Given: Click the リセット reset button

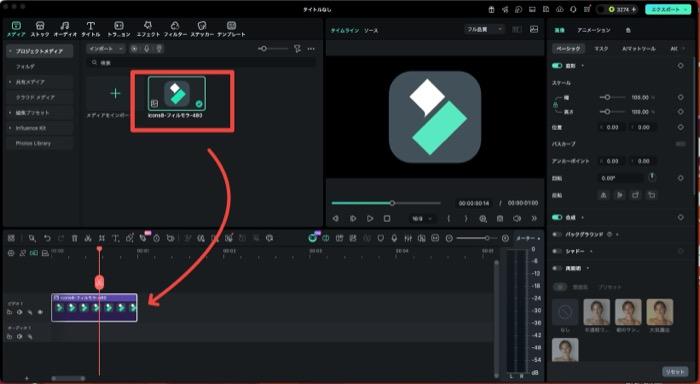Looking at the screenshot, I should click(675, 371).
